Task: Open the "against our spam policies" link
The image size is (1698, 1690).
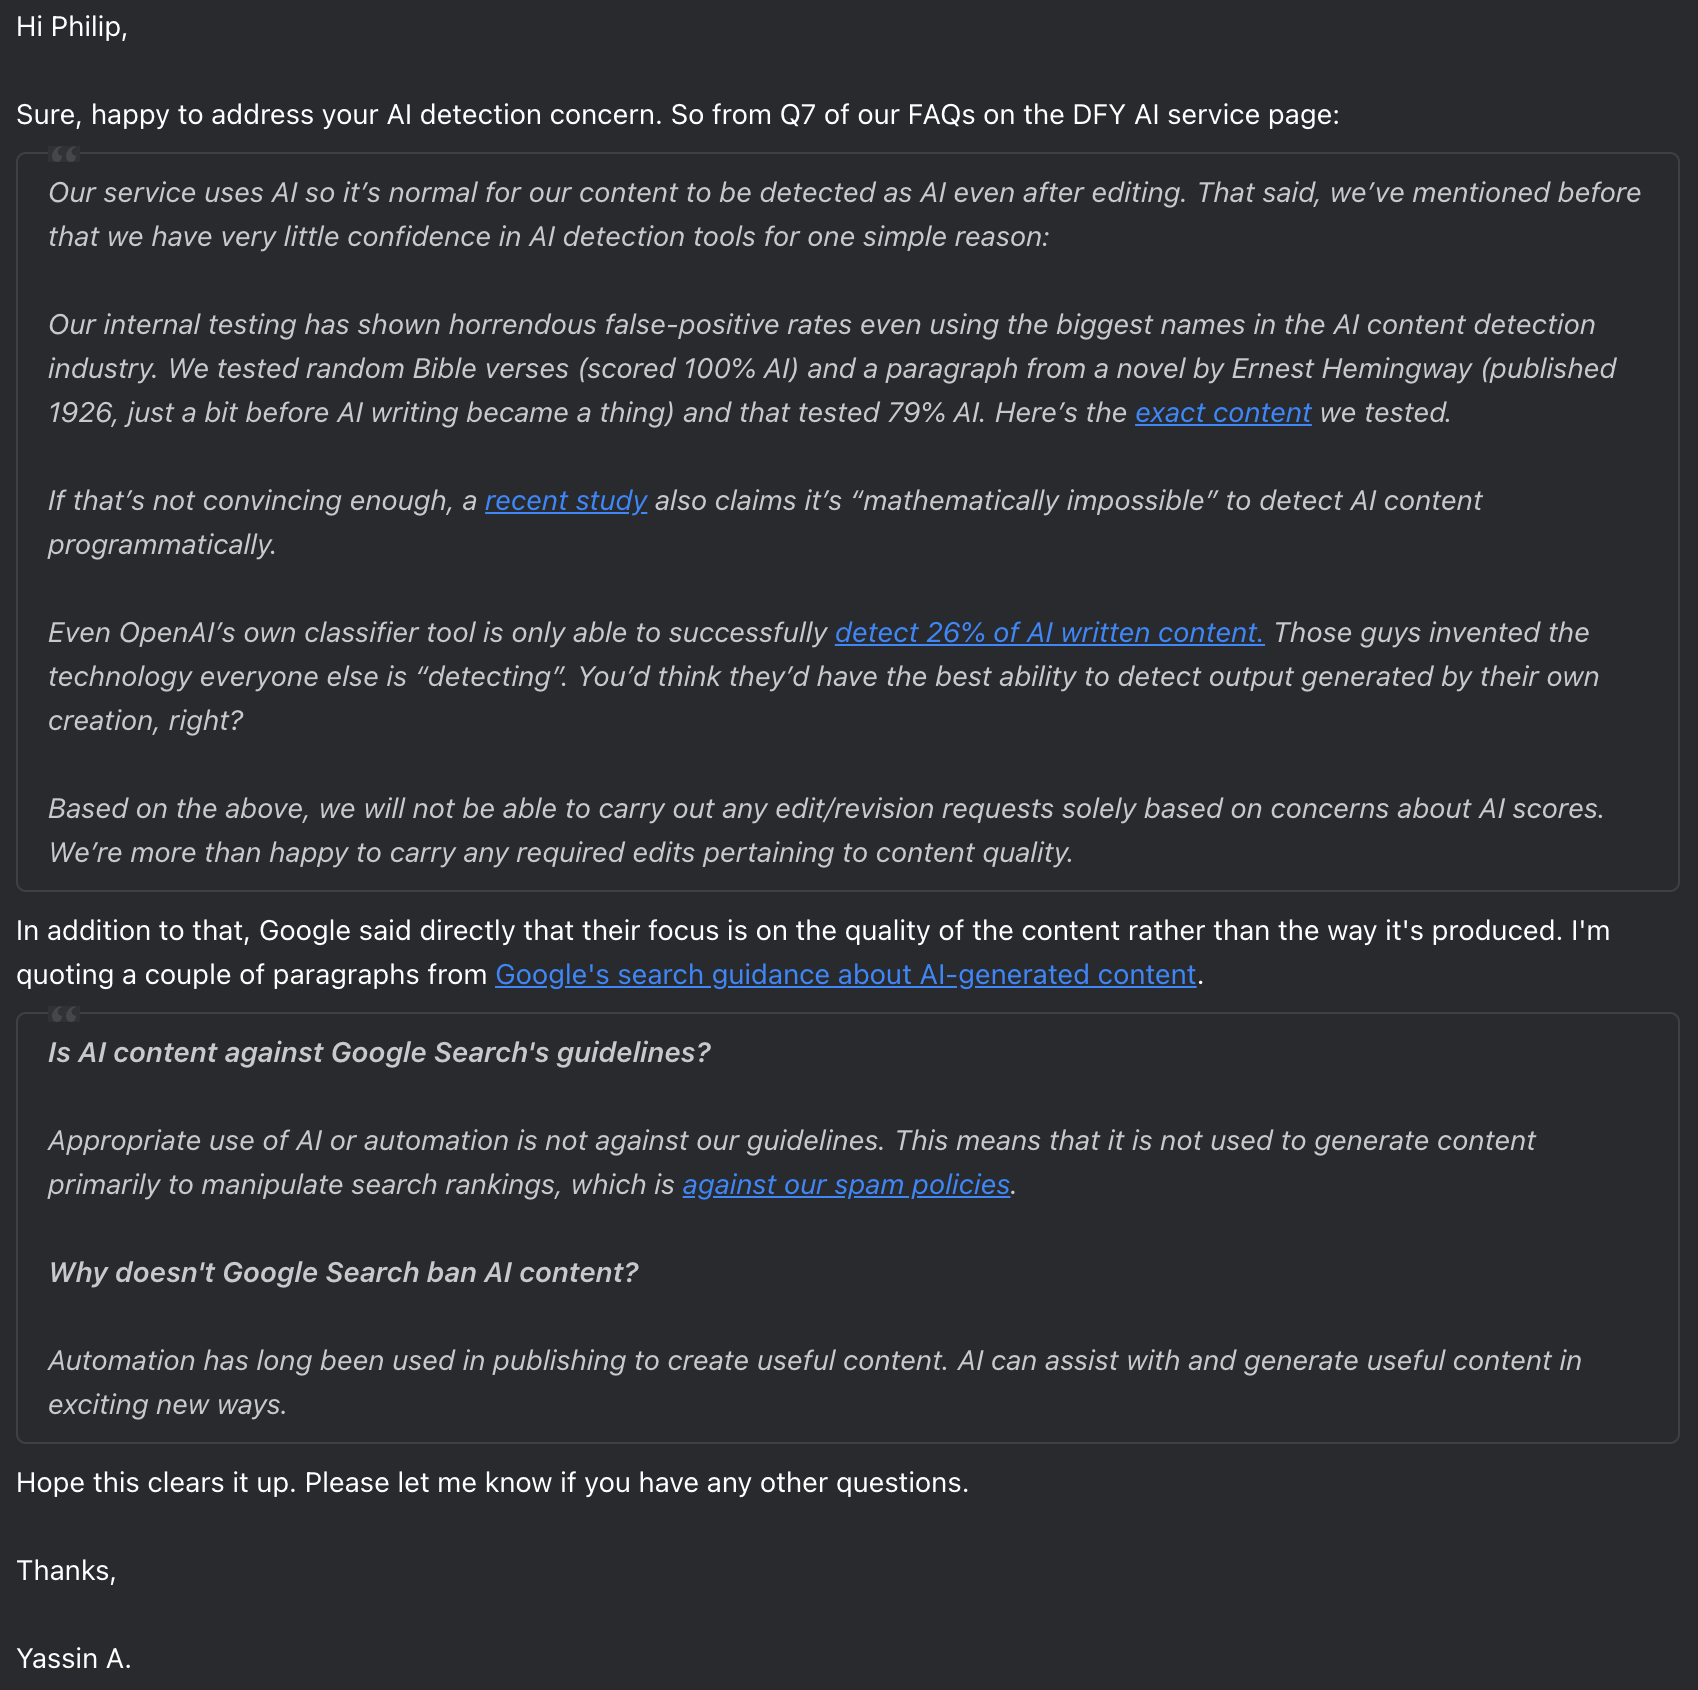Action: coord(846,1185)
